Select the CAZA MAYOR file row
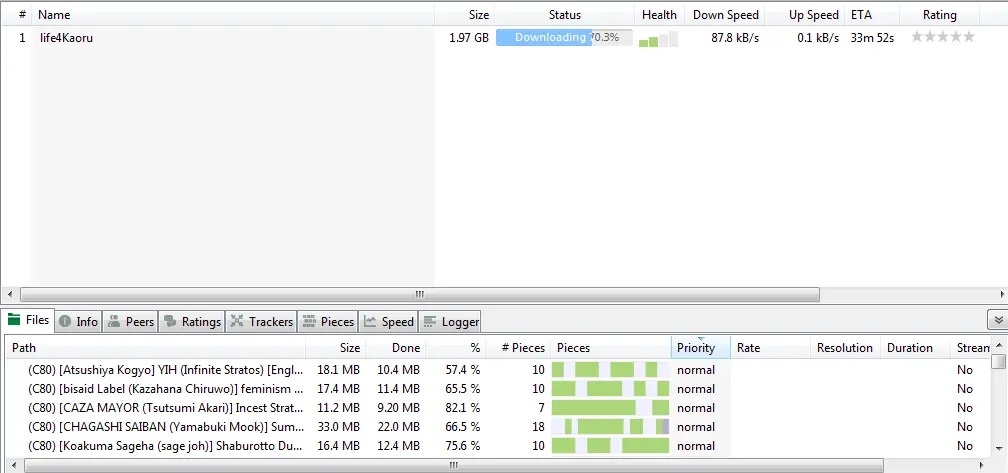1008x473 pixels. (x=498, y=407)
